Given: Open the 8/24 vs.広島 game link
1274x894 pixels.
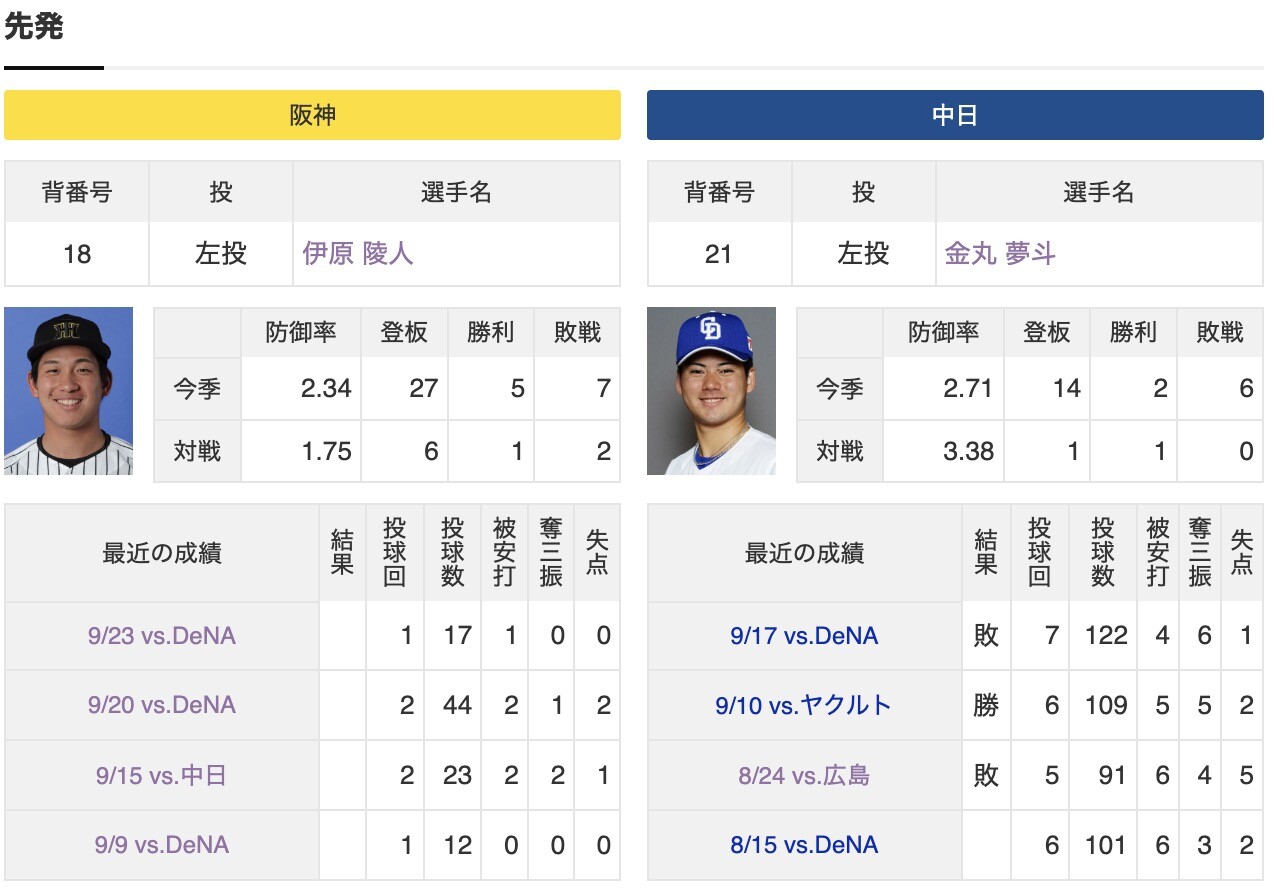Looking at the screenshot, I should [804, 775].
